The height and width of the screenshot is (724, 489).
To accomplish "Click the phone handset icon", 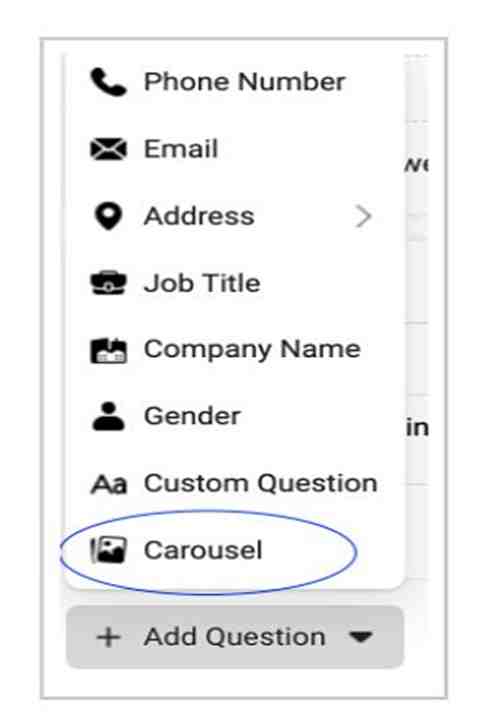I will coord(108,82).
